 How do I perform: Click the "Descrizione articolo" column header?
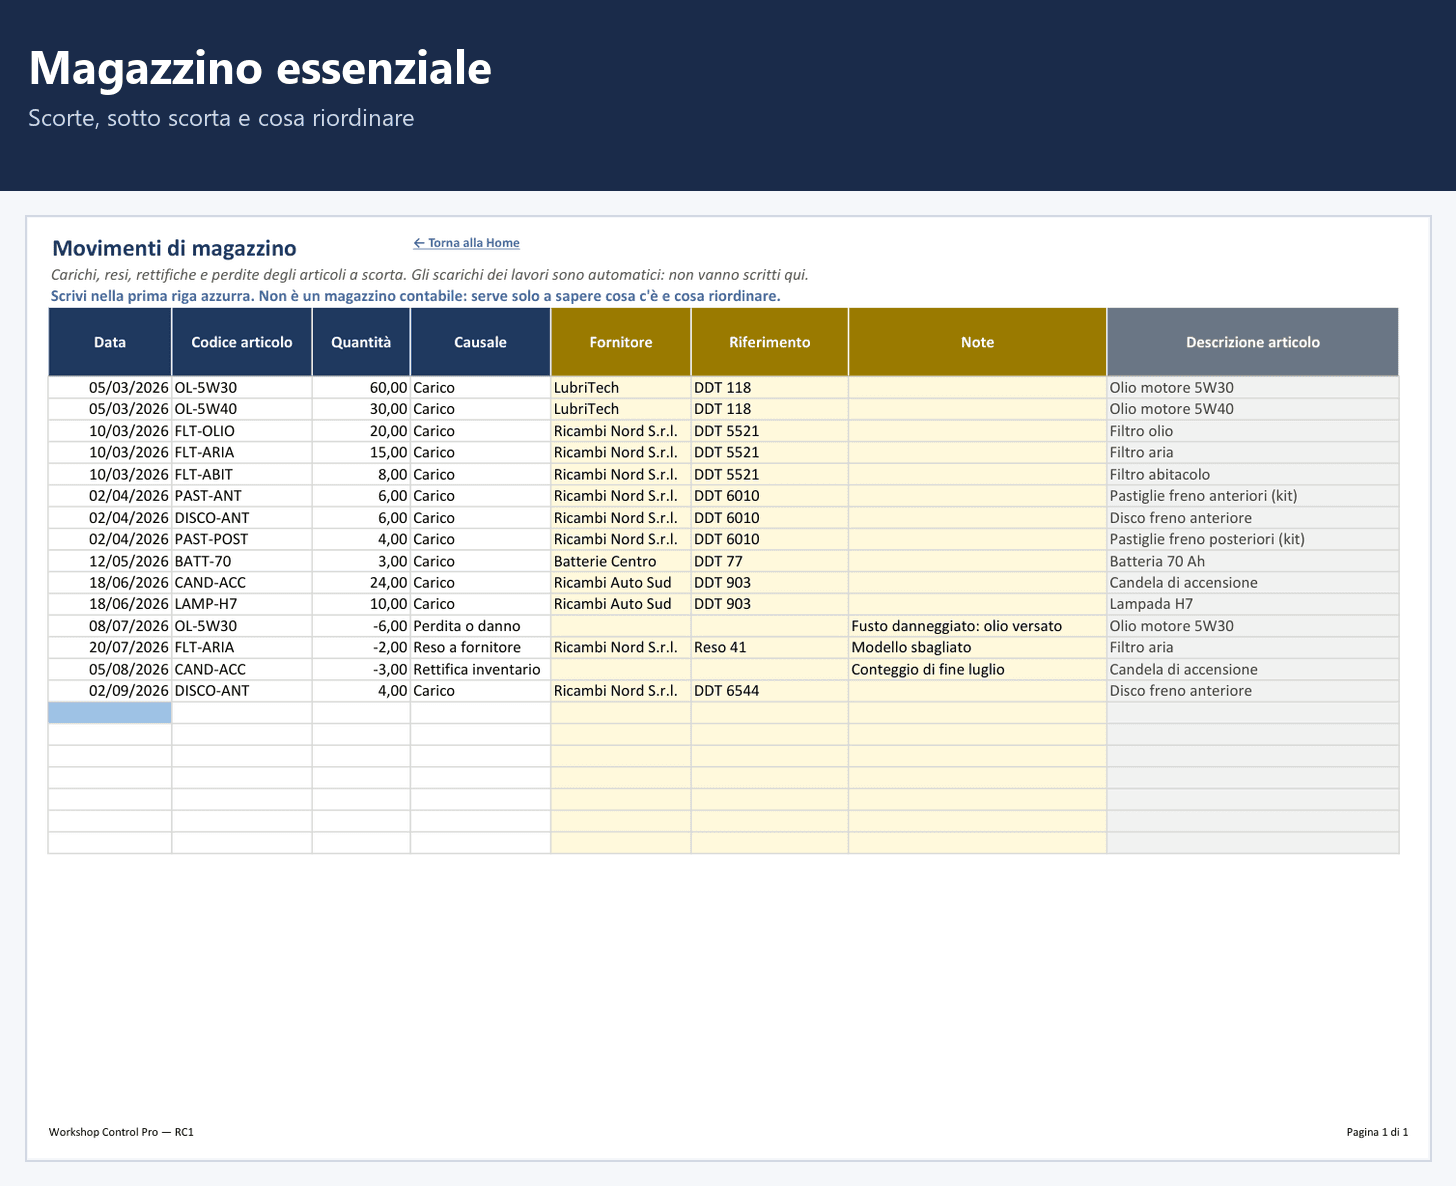1252,342
